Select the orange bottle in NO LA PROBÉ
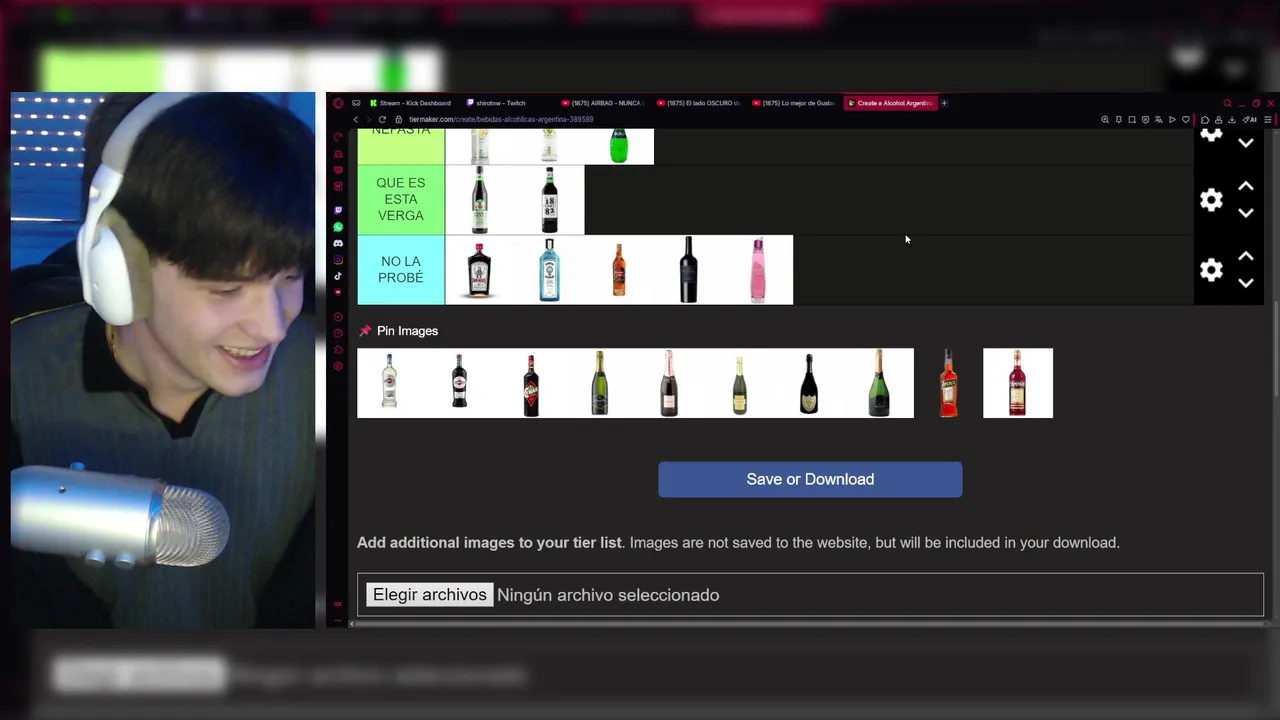The width and height of the screenshot is (1280, 720). (x=619, y=270)
